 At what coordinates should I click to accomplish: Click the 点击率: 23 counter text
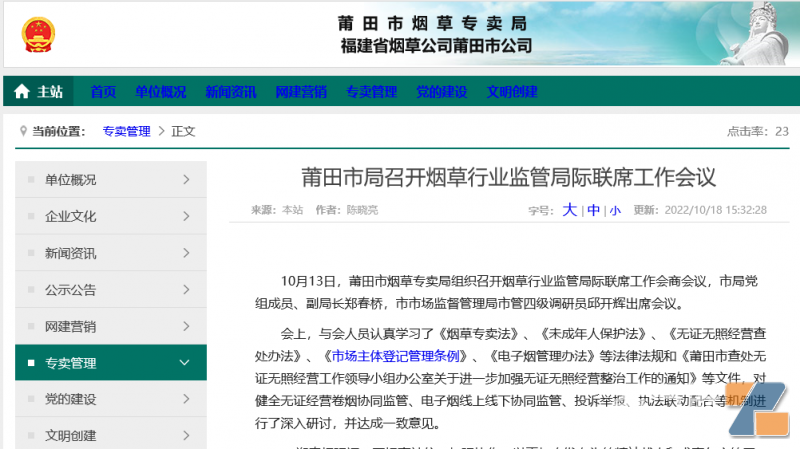(x=758, y=132)
